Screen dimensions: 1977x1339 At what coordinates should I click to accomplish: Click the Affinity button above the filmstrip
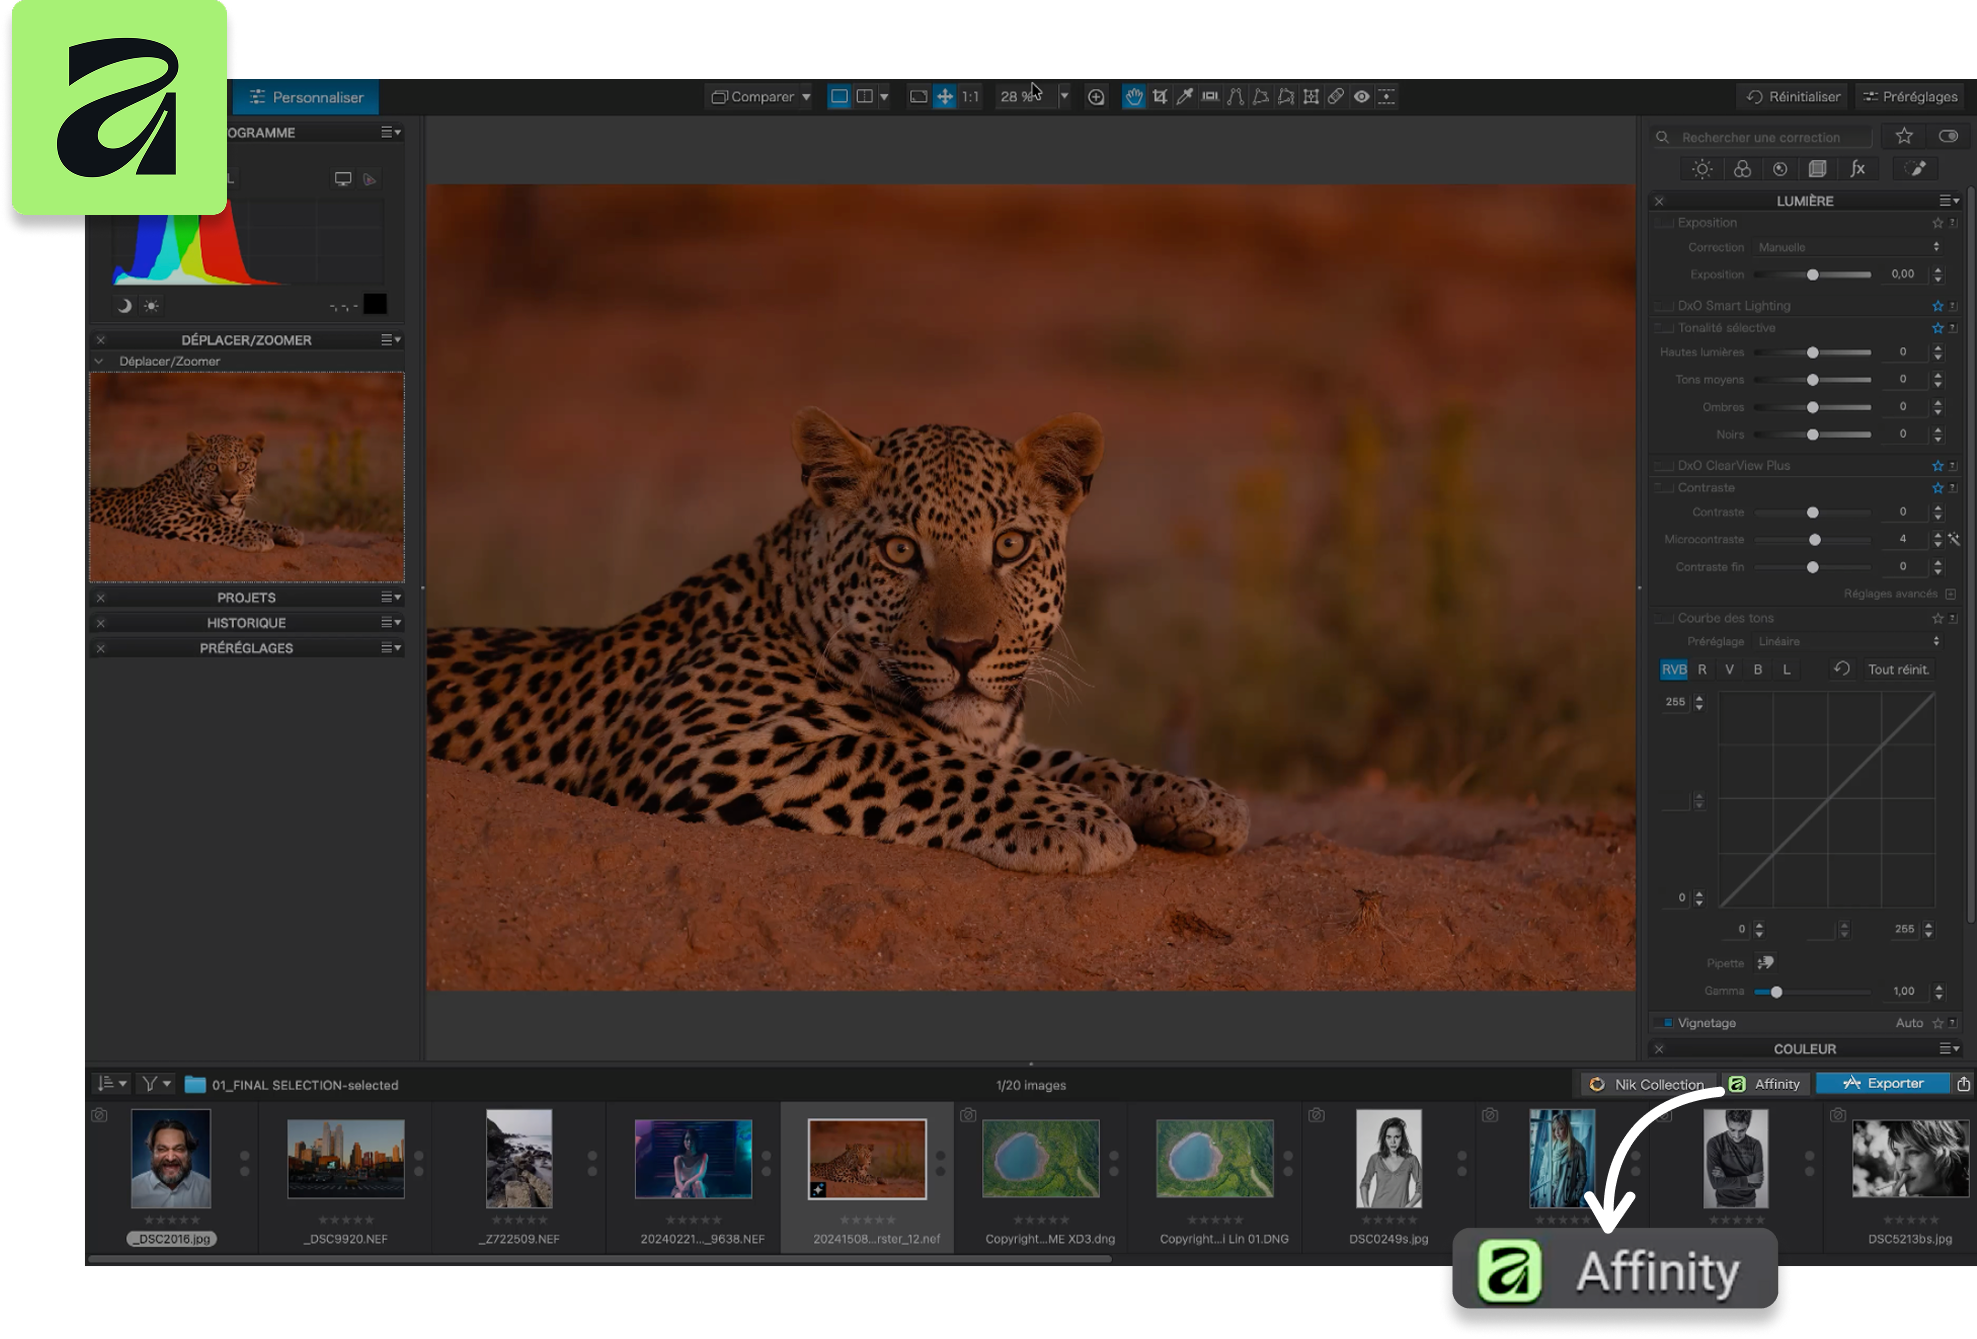click(x=1766, y=1084)
